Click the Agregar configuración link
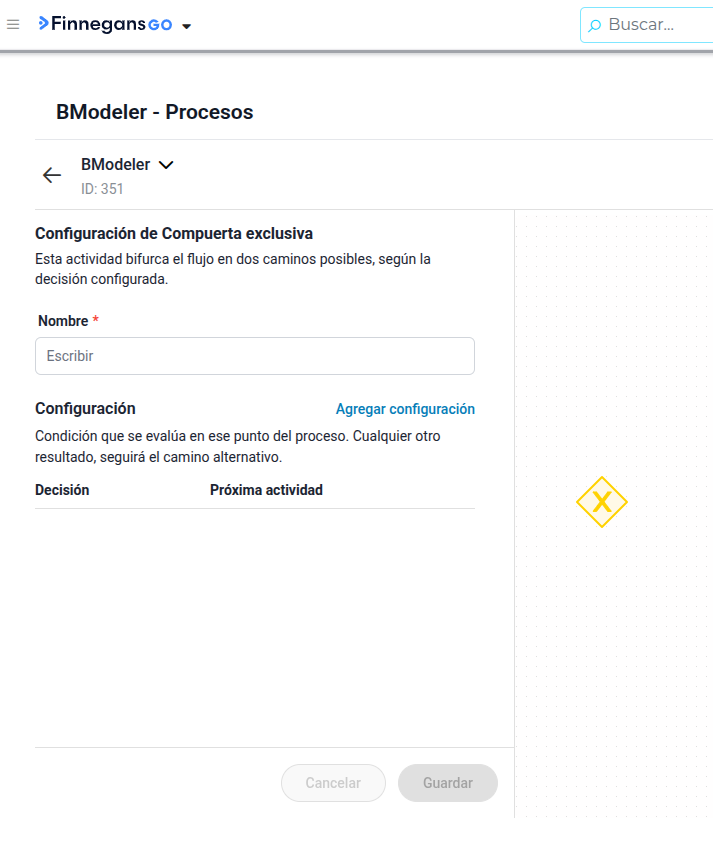The width and height of the screenshot is (713, 863). (405, 409)
